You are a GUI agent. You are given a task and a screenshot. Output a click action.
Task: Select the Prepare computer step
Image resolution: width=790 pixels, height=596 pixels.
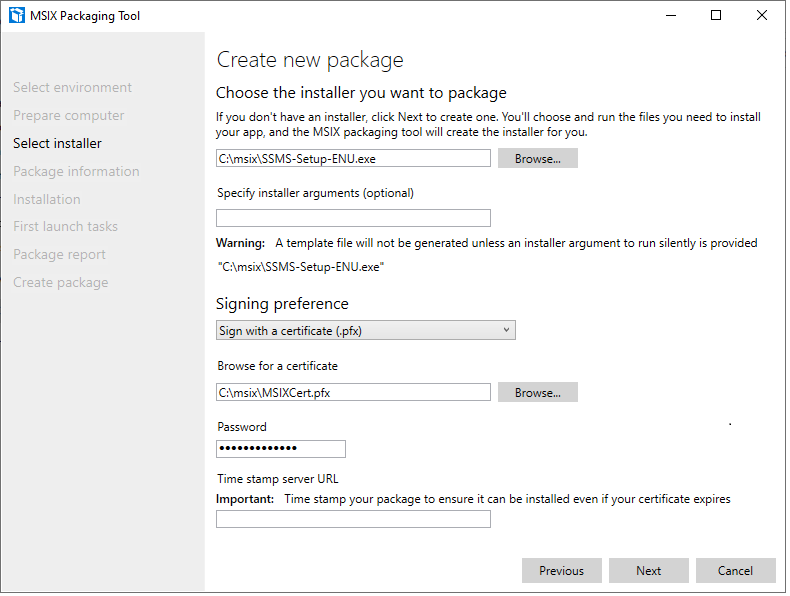(x=69, y=116)
